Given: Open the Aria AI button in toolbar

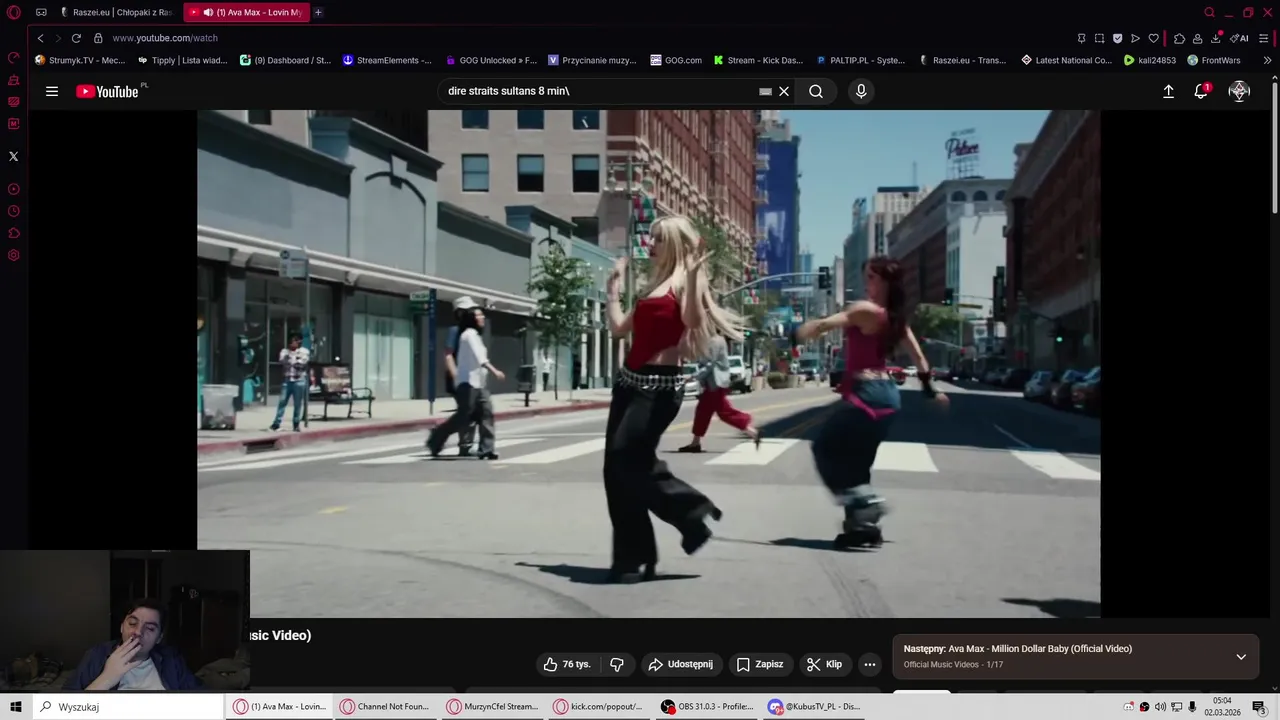Looking at the screenshot, I should (x=1239, y=38).
